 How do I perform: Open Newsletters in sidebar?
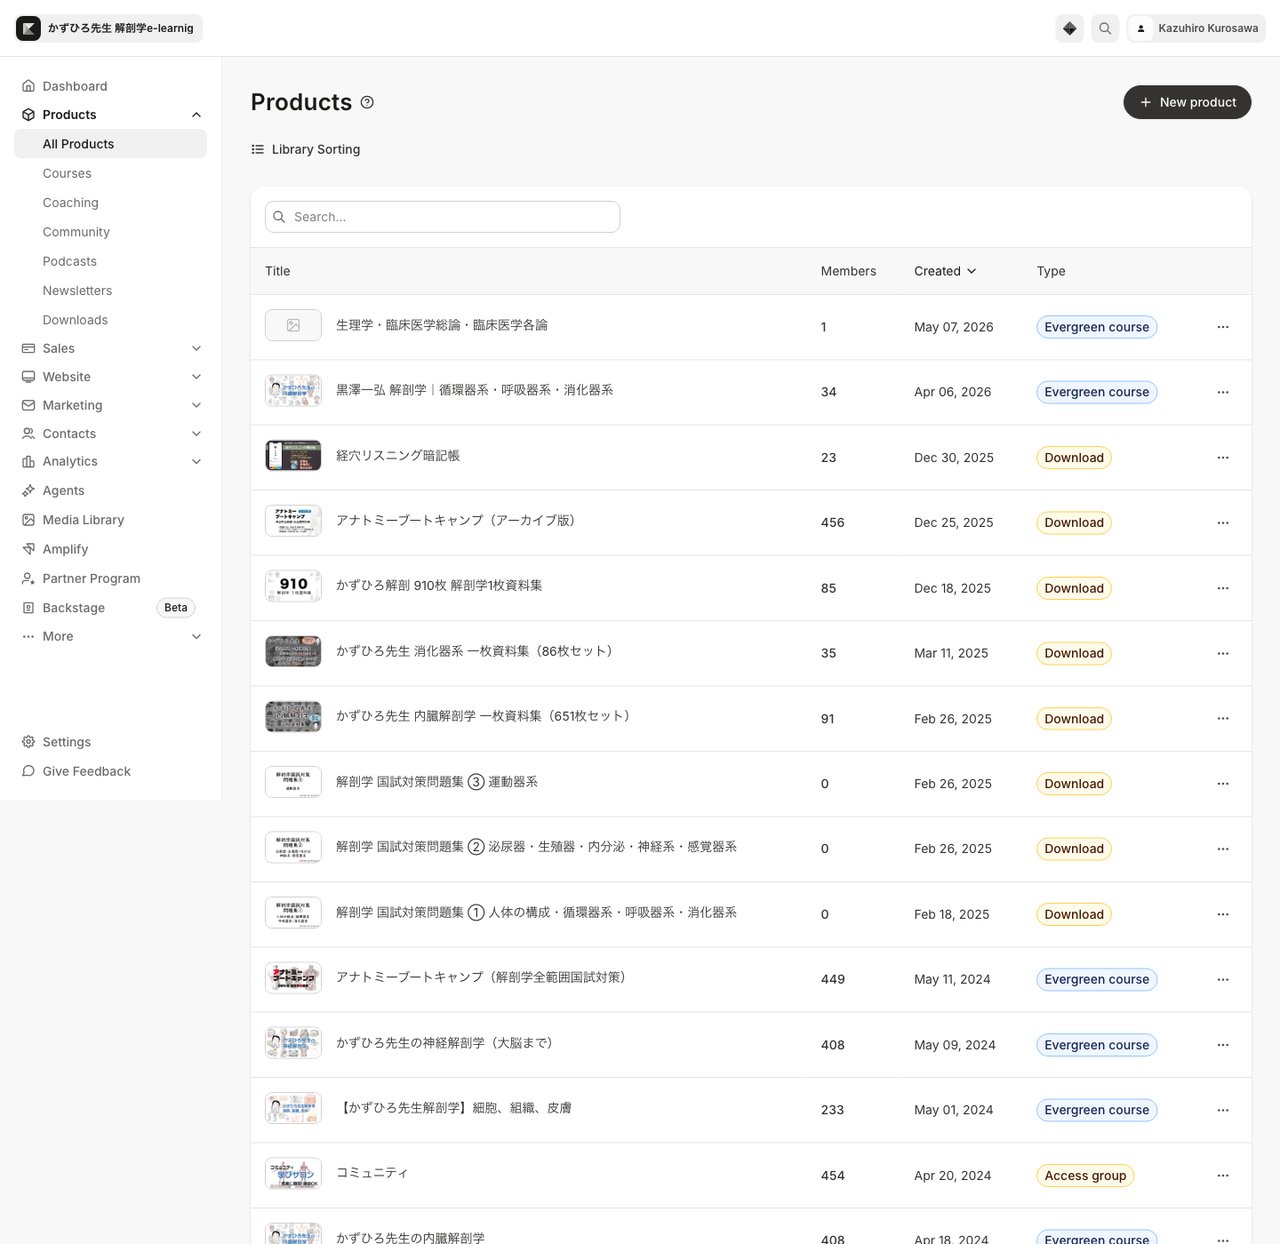point(77,290)
